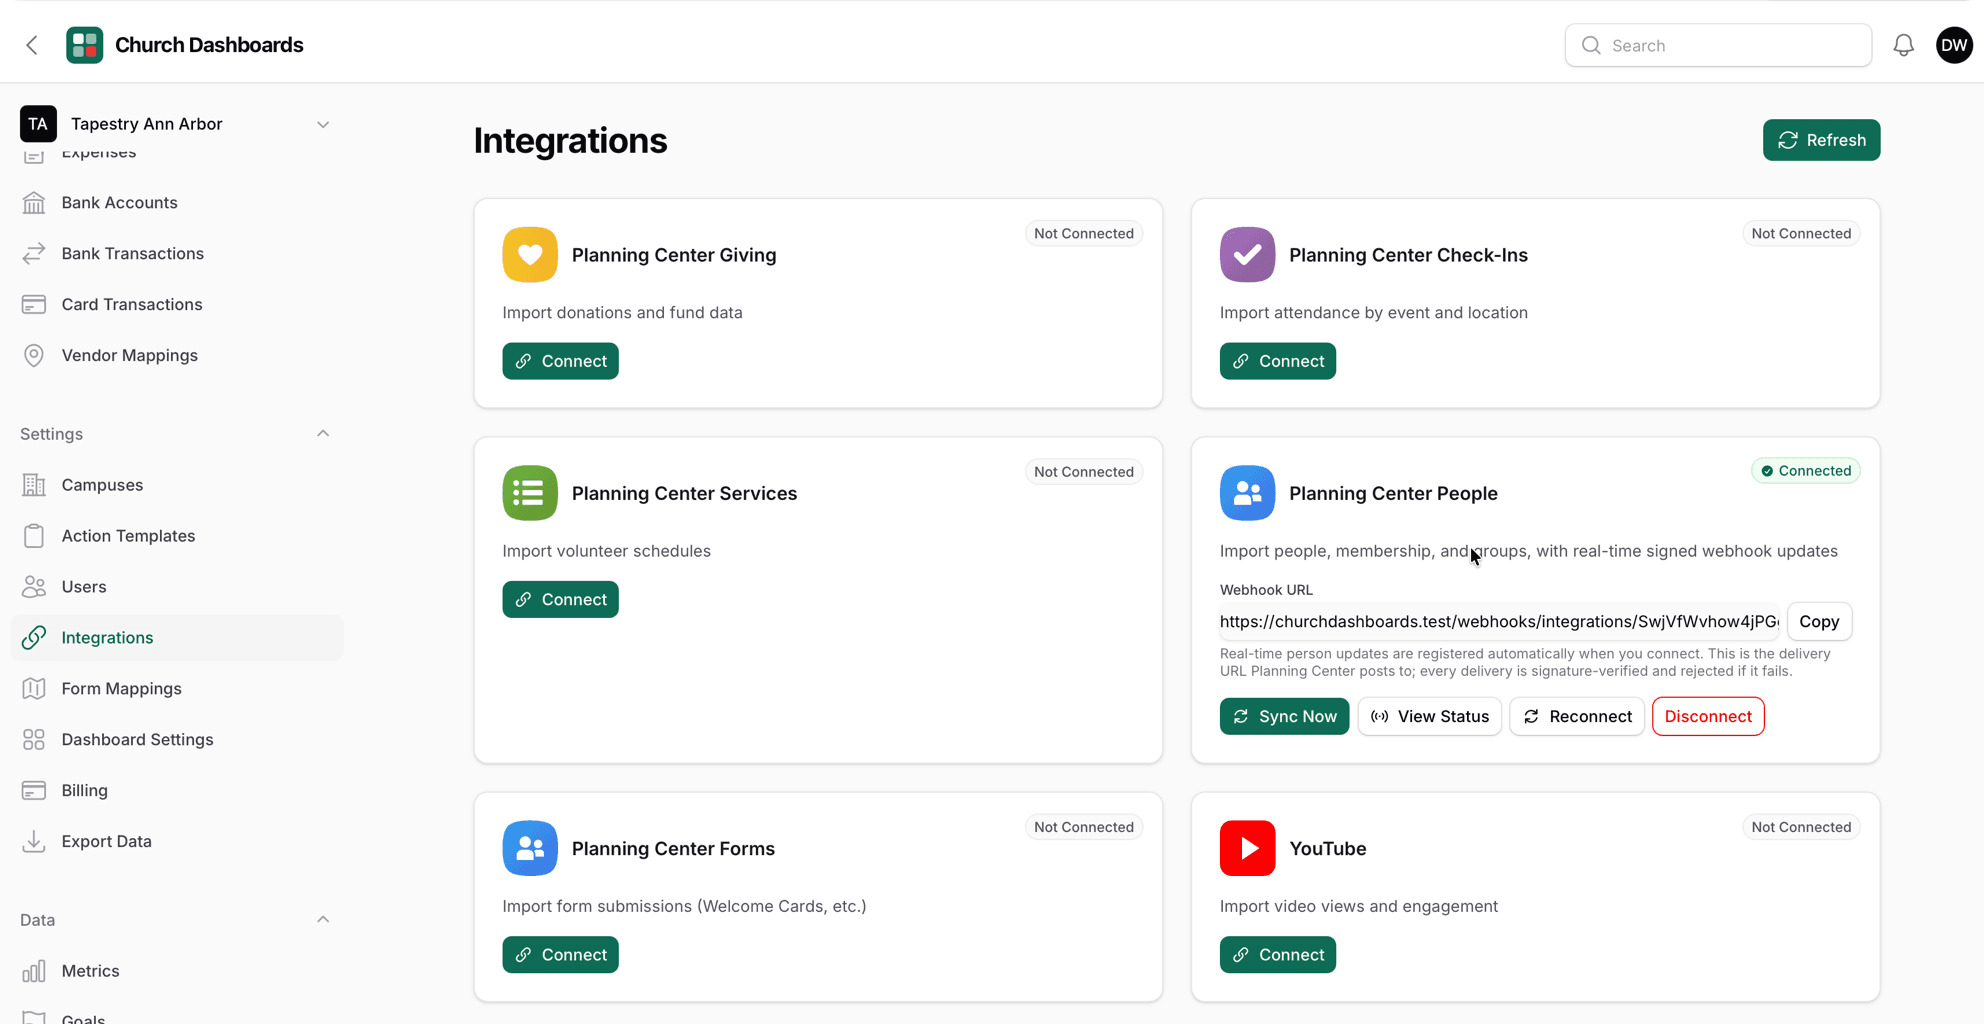This screenshot has width=1984, height=1024.
Task: Click the Bank Accounts building icon
Action: (x=34, y=203)
